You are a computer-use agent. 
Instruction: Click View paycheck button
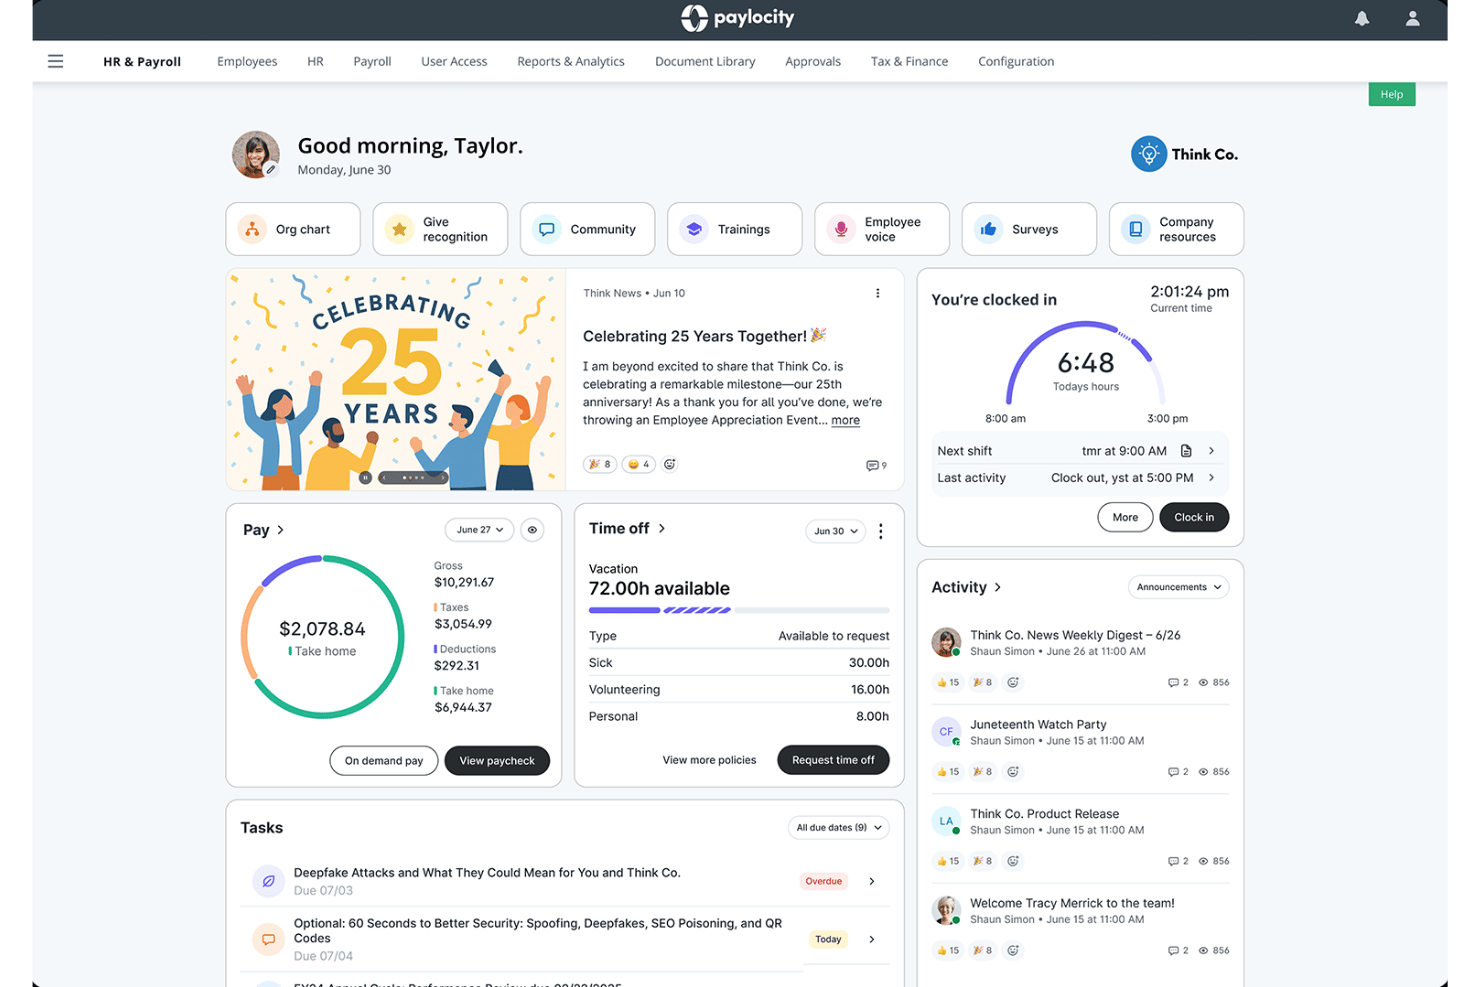point(497,761)
